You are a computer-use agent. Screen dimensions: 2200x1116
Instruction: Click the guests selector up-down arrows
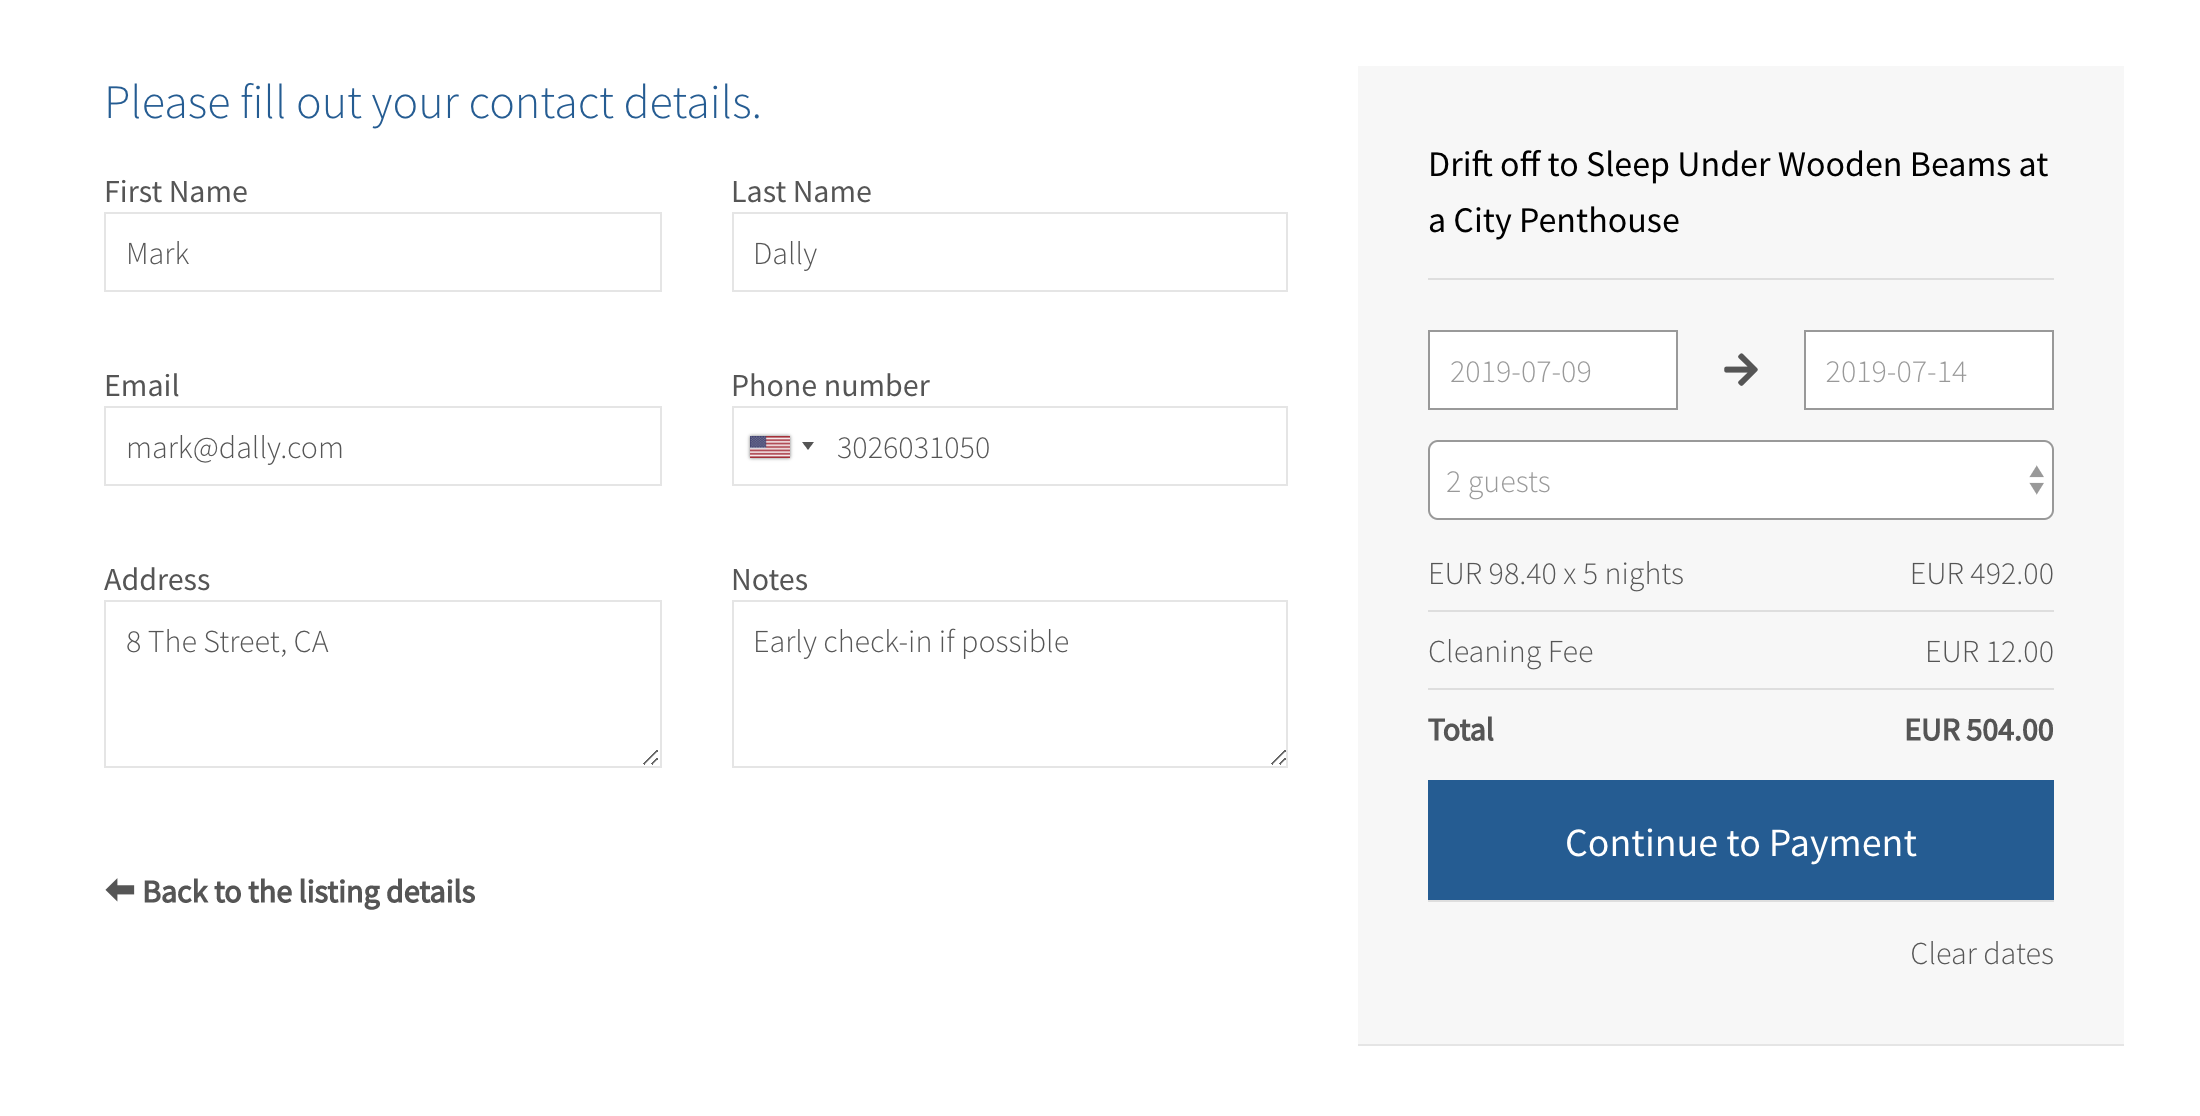2036,481
